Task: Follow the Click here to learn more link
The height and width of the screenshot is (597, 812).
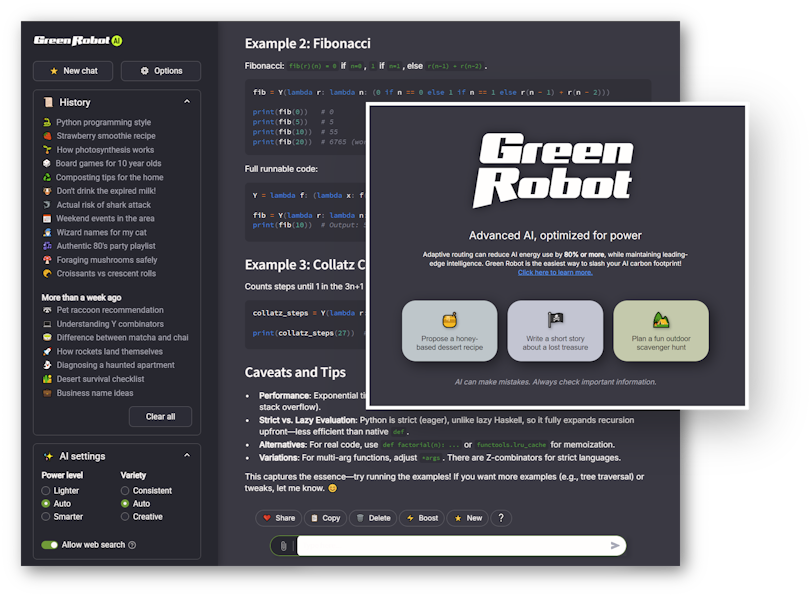Action: [x=555, y=272]
